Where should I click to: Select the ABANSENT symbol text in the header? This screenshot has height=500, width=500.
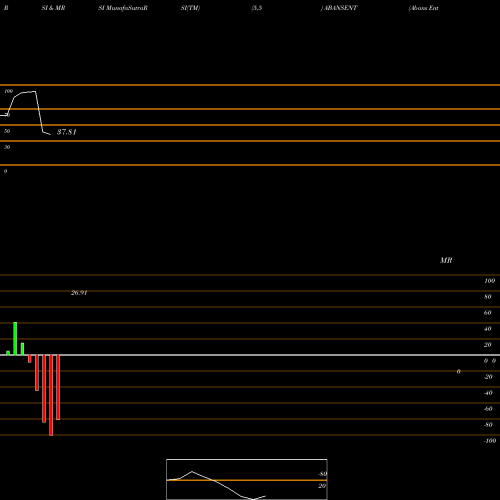(340, 8)
